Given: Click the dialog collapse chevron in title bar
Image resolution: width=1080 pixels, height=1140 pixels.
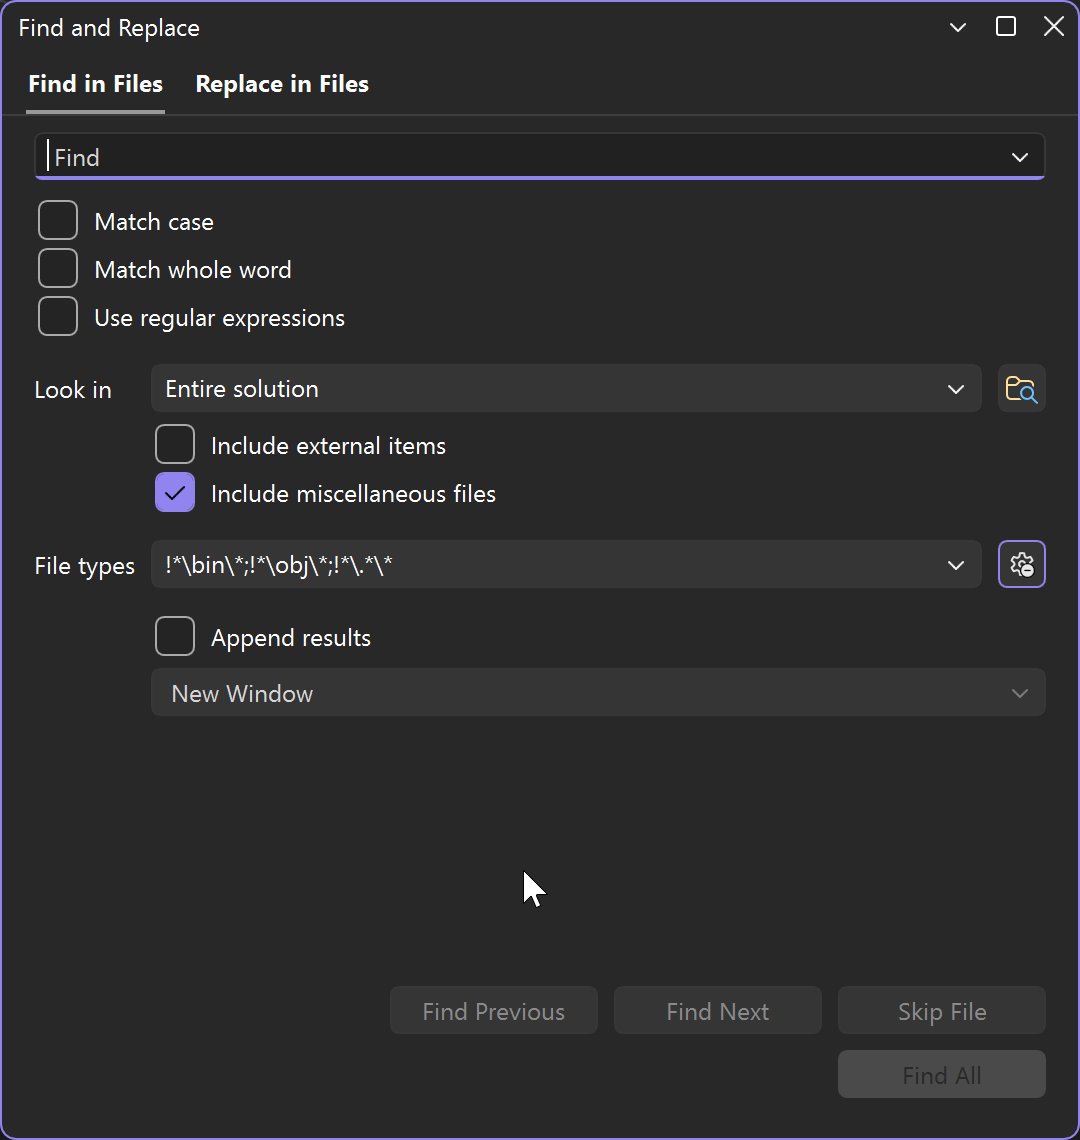Looking at the screenshot, I should 957,27.
